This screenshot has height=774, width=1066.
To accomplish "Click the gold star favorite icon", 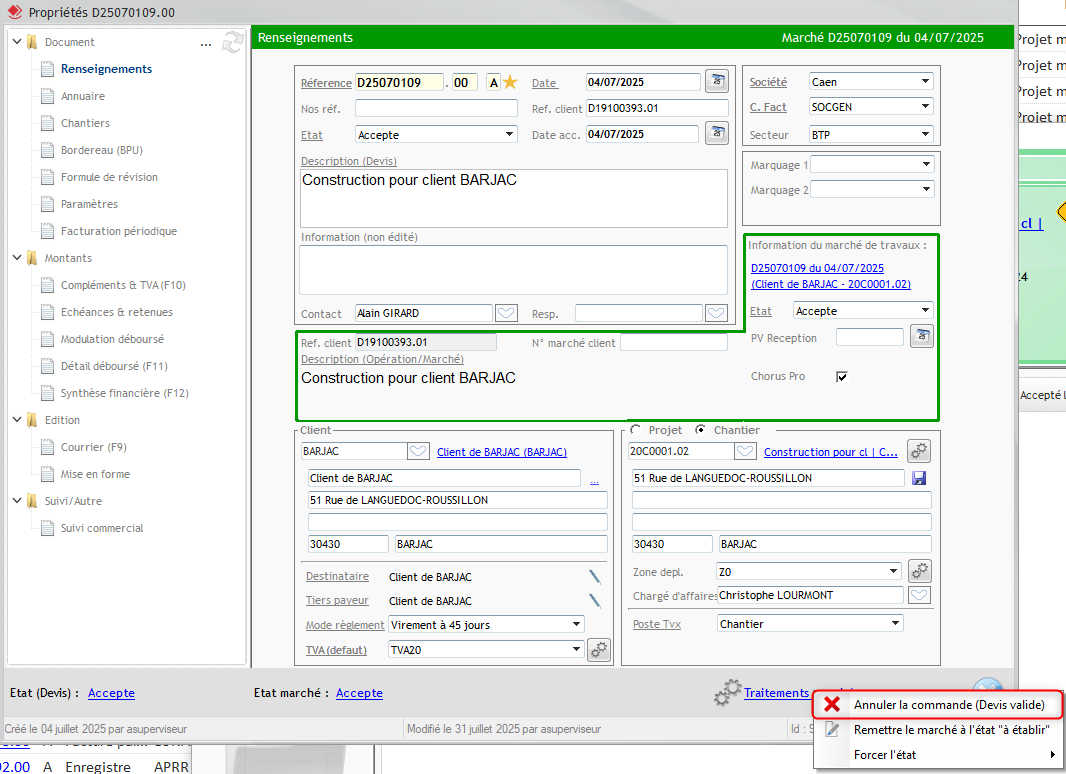I will click(510, 82).
